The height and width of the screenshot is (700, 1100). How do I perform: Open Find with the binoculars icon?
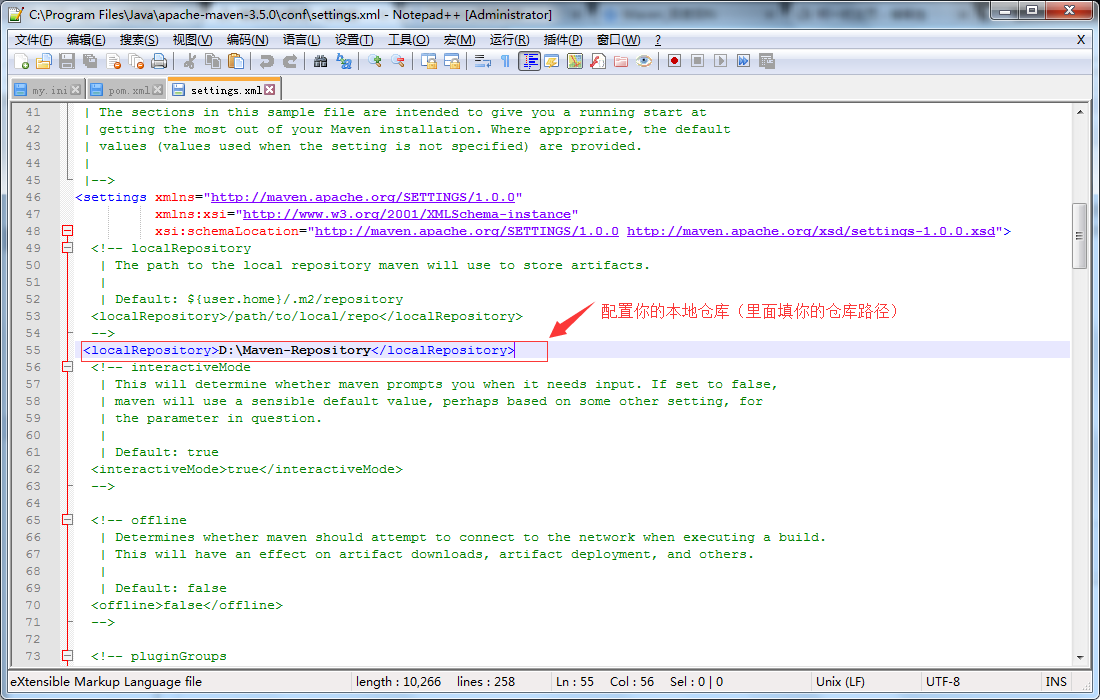(320, 62)
